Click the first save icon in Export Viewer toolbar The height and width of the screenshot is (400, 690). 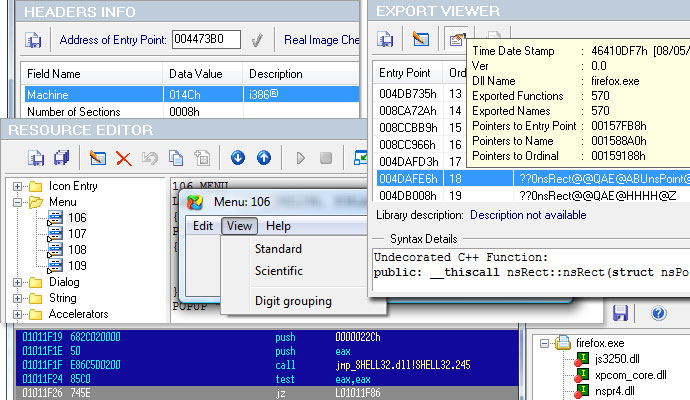click(385, 41)
